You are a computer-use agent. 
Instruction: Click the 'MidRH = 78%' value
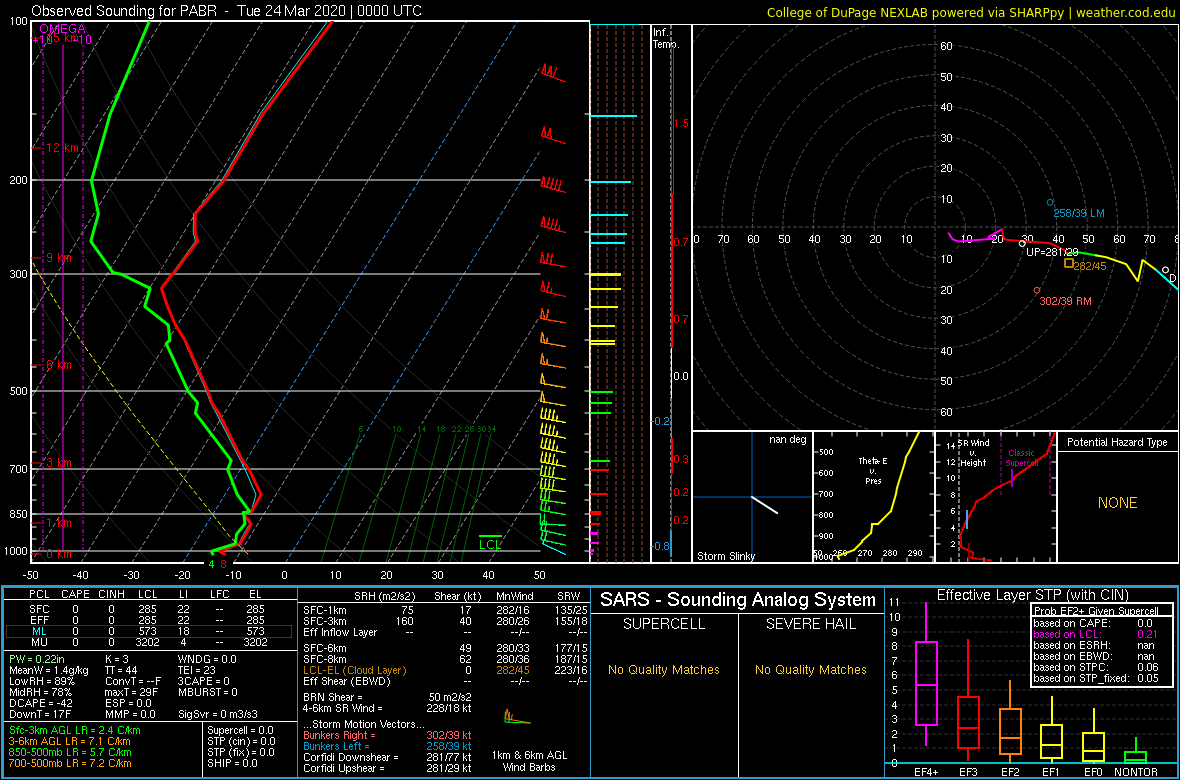(40, 693)
